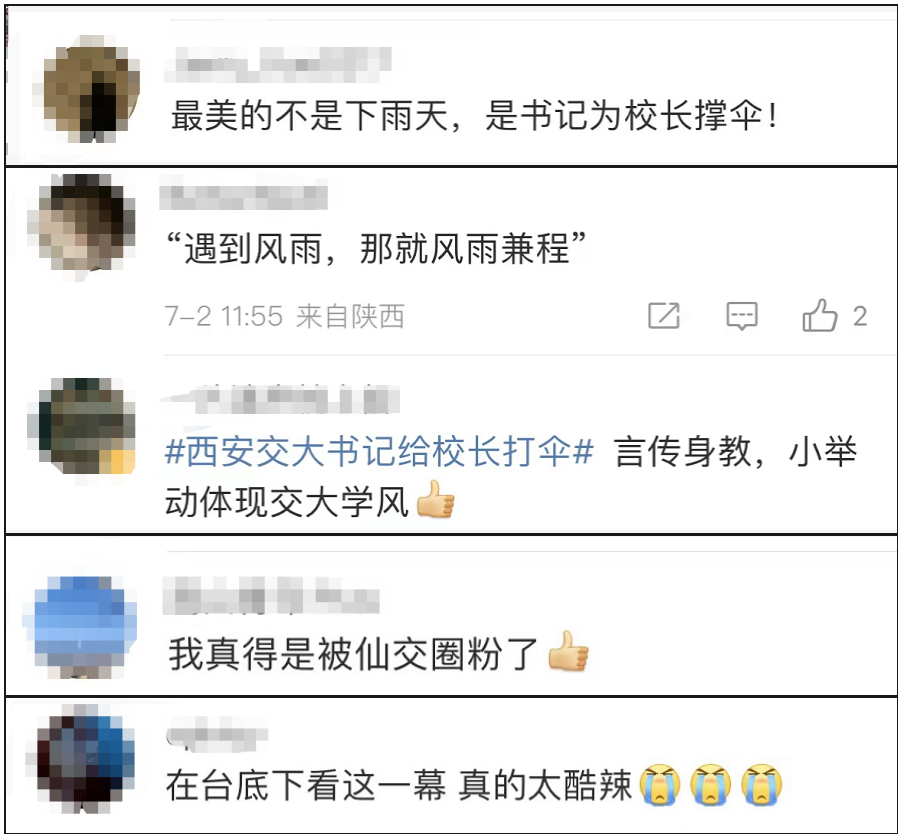
Task: Select comment text 最美的不是下雨天，是书记为校长撑伞
Action: point(475,116)
